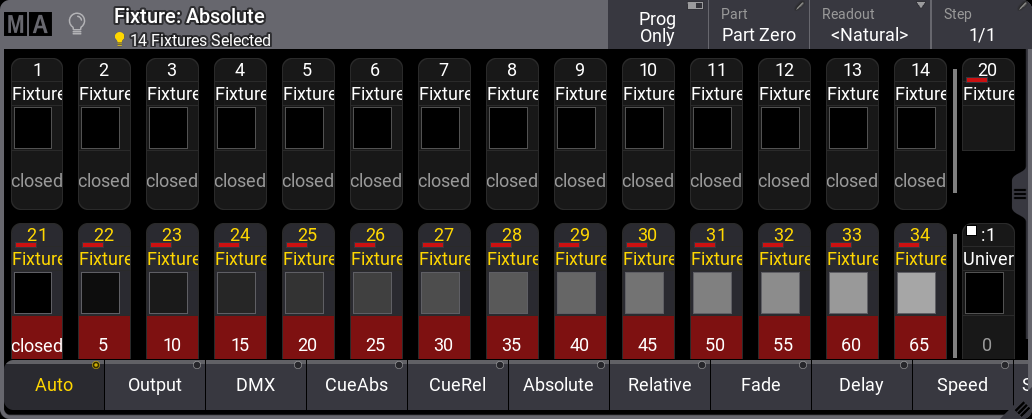Image resolution: width=1032 pixels, height=419 pixels.
Task: Switch to Output layer
Action: 155,385
